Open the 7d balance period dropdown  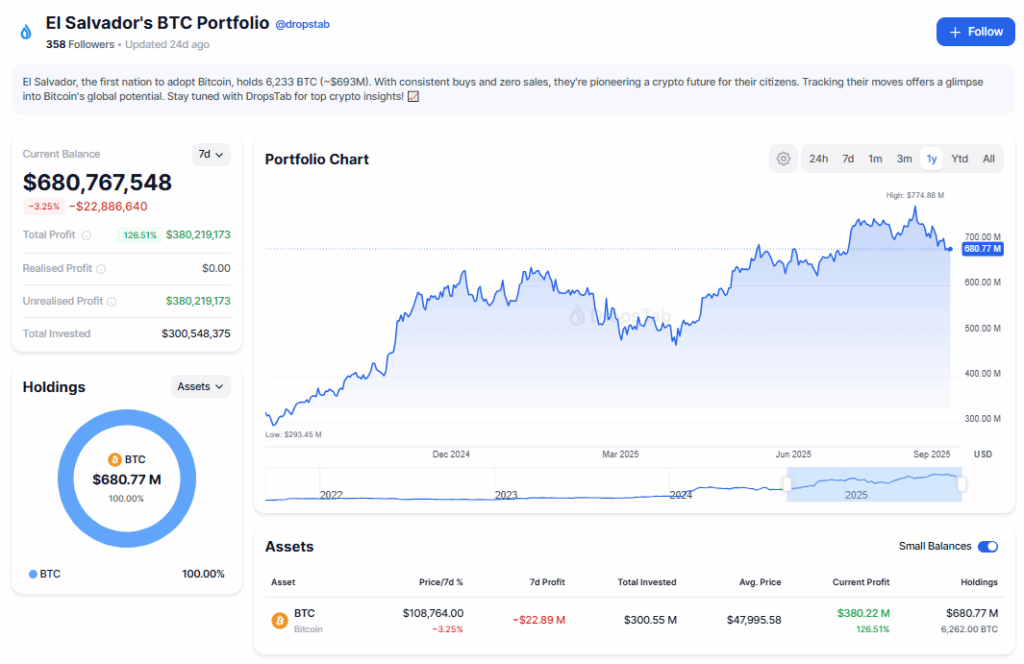tap(211, 154)
